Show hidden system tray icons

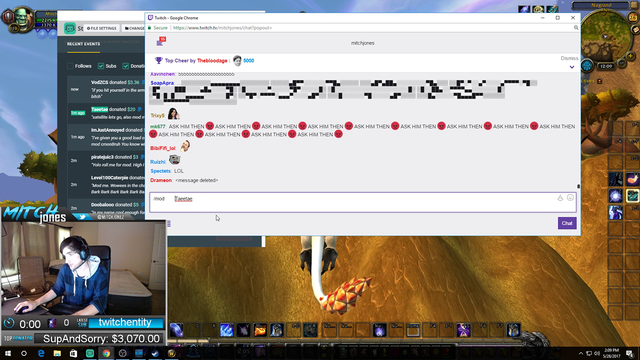tap(581, 353)
